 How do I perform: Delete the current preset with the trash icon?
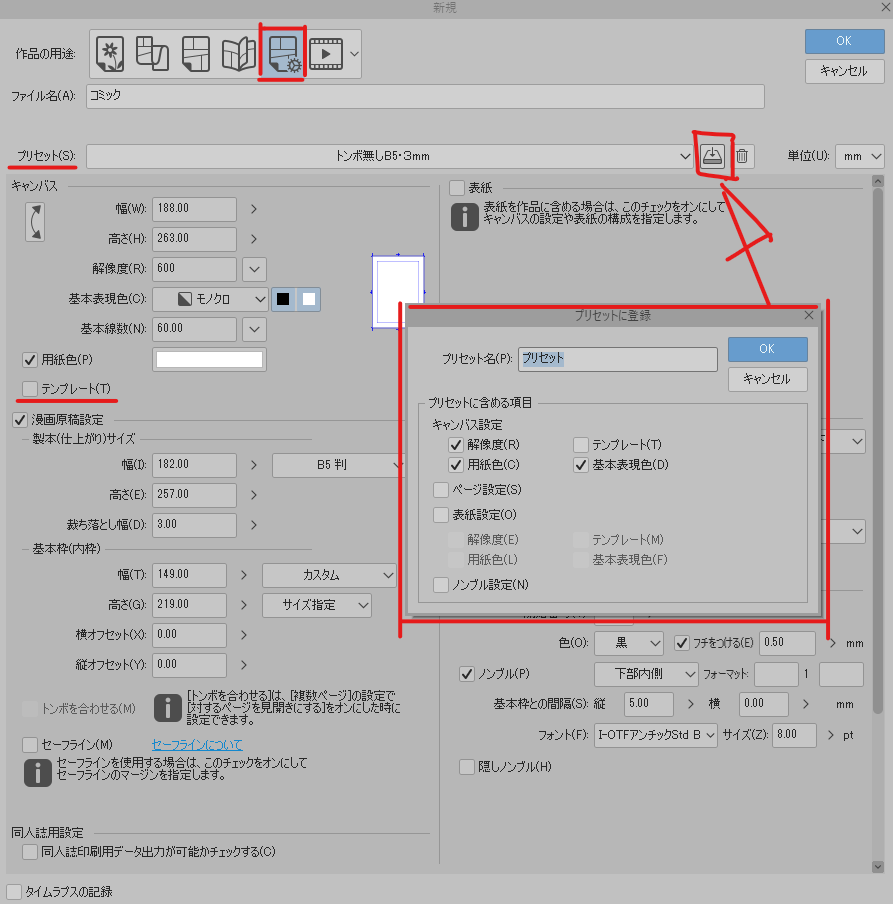(x=742, y=156)
